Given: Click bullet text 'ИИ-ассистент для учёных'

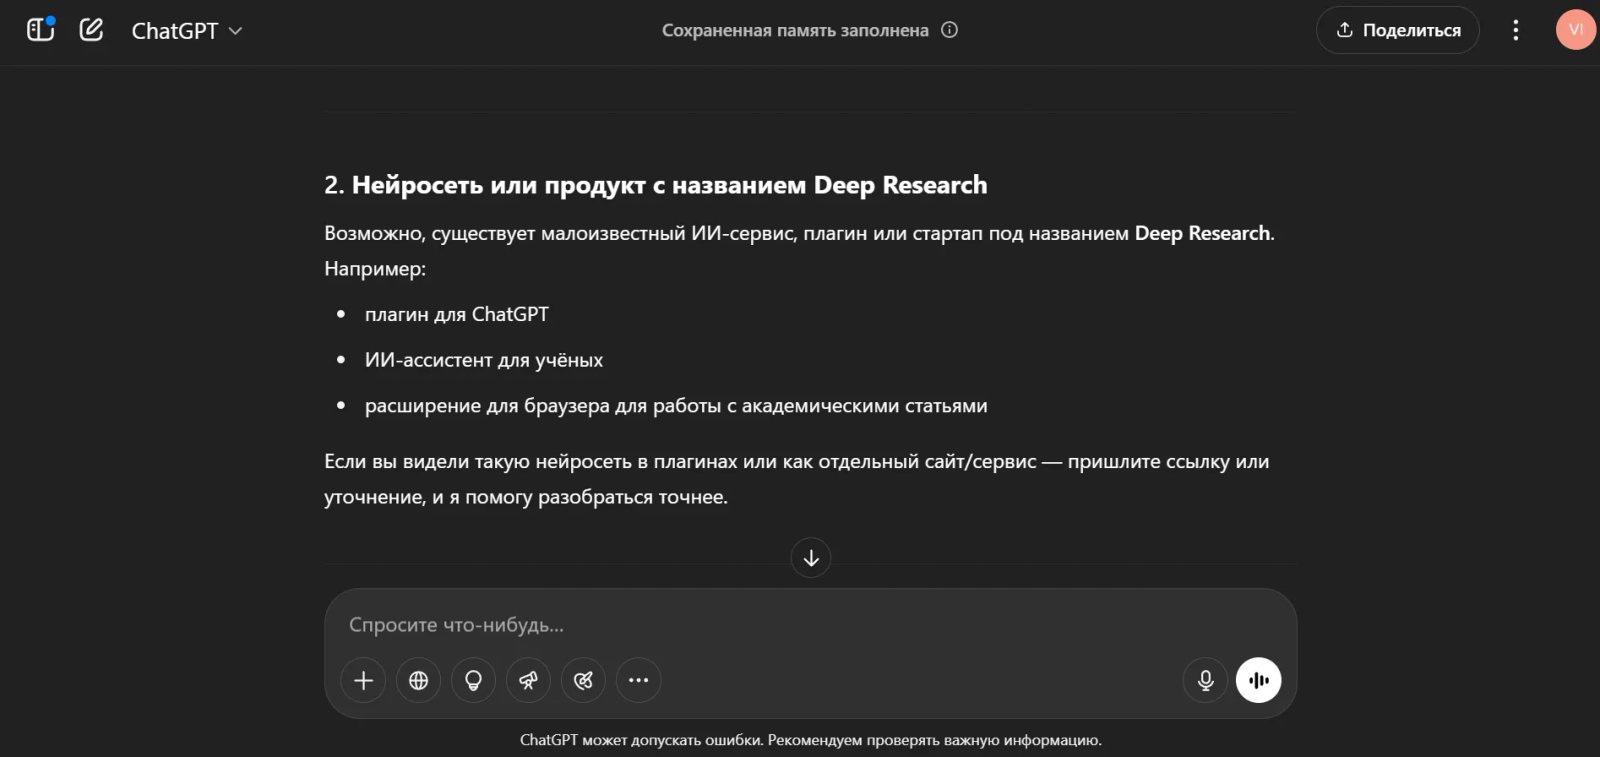Looking at the screenshot, I should (484, 360).
